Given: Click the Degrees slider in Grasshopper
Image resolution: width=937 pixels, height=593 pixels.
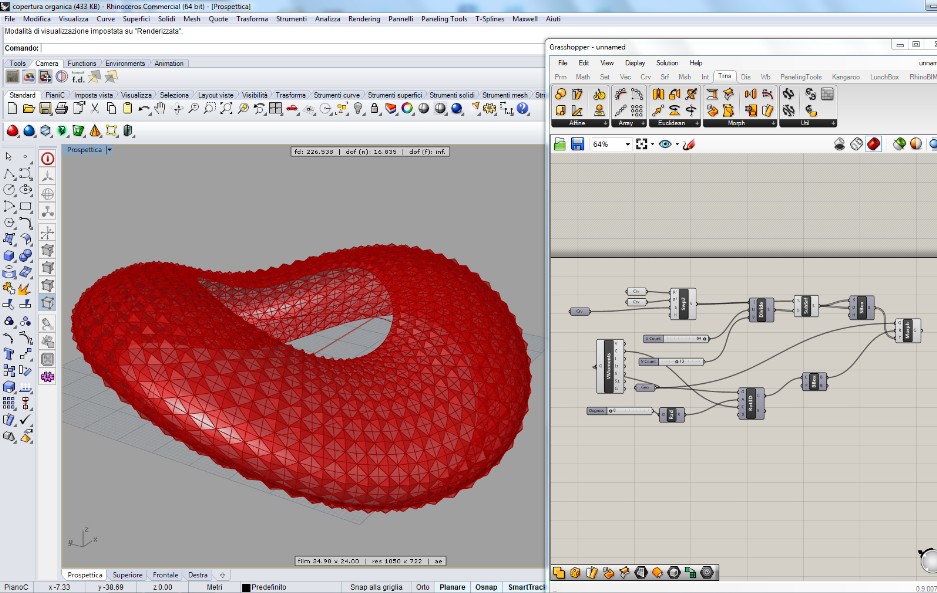Looking at the screenshot, I should point(620,411).
